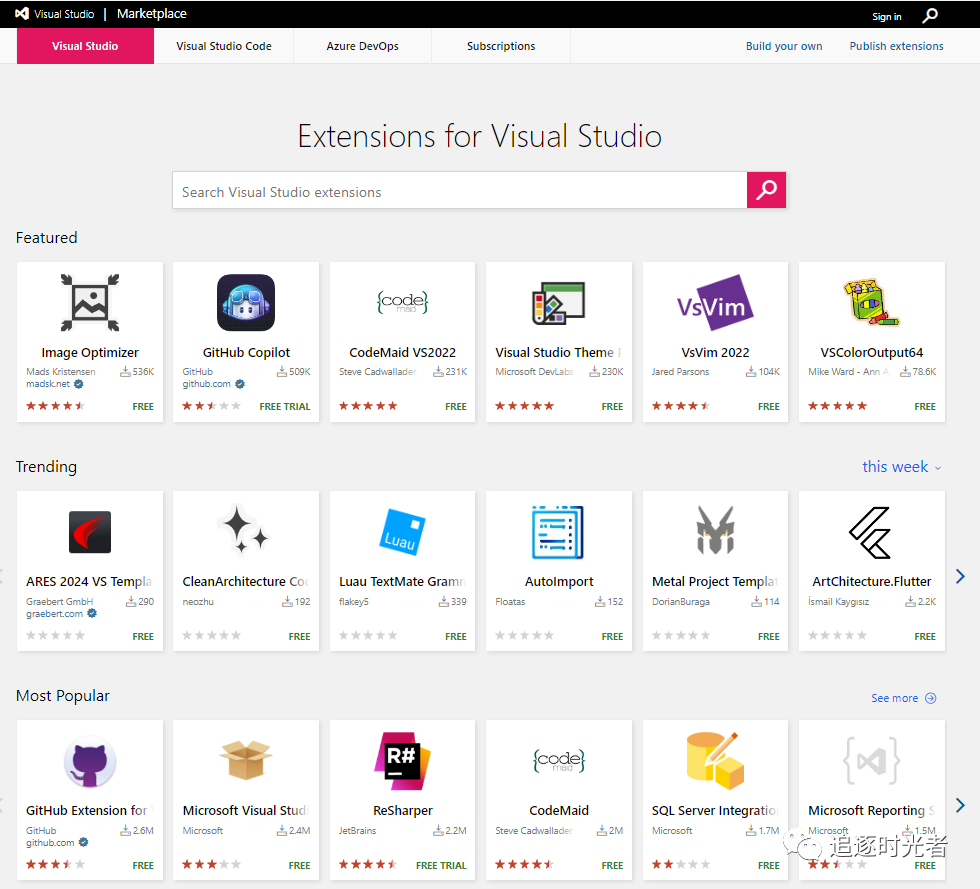Click the Luau TextMate Grammar title
Image resolution: width=980 pixels, height=889 pixels.
[x=402, y=581]
